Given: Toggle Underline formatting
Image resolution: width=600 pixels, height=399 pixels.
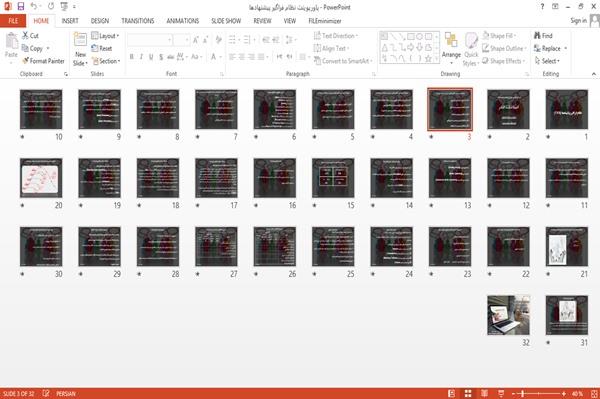Looking at the screenshot, I should pyautogui.click(x=151, y=57).
